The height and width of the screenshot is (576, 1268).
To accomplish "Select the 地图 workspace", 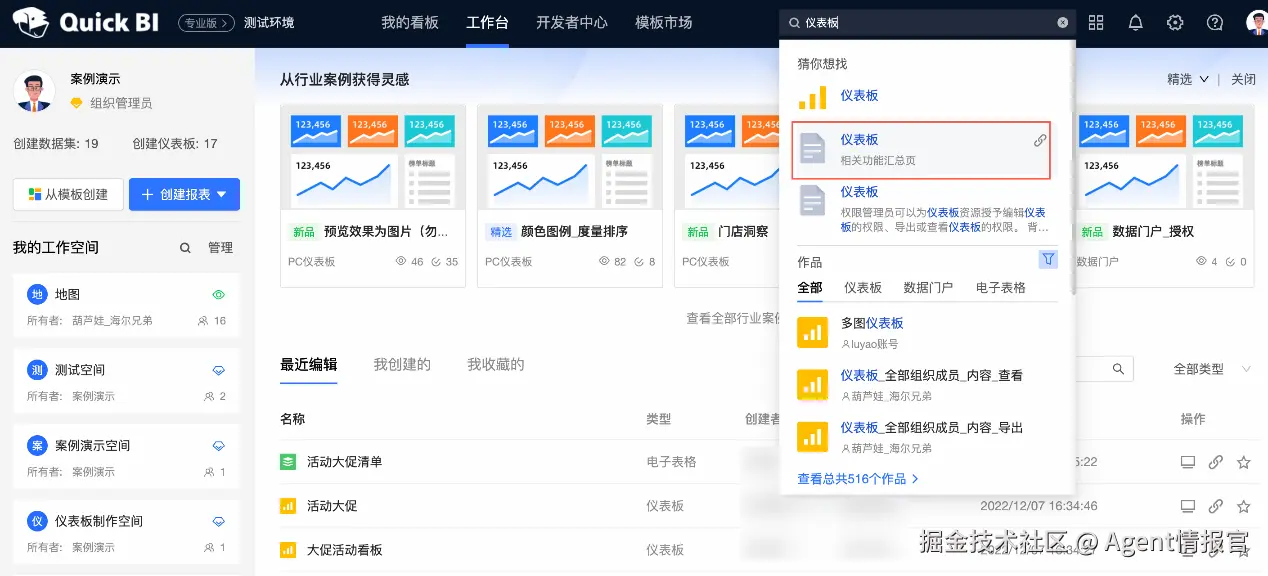I will [x=126, y=307].
